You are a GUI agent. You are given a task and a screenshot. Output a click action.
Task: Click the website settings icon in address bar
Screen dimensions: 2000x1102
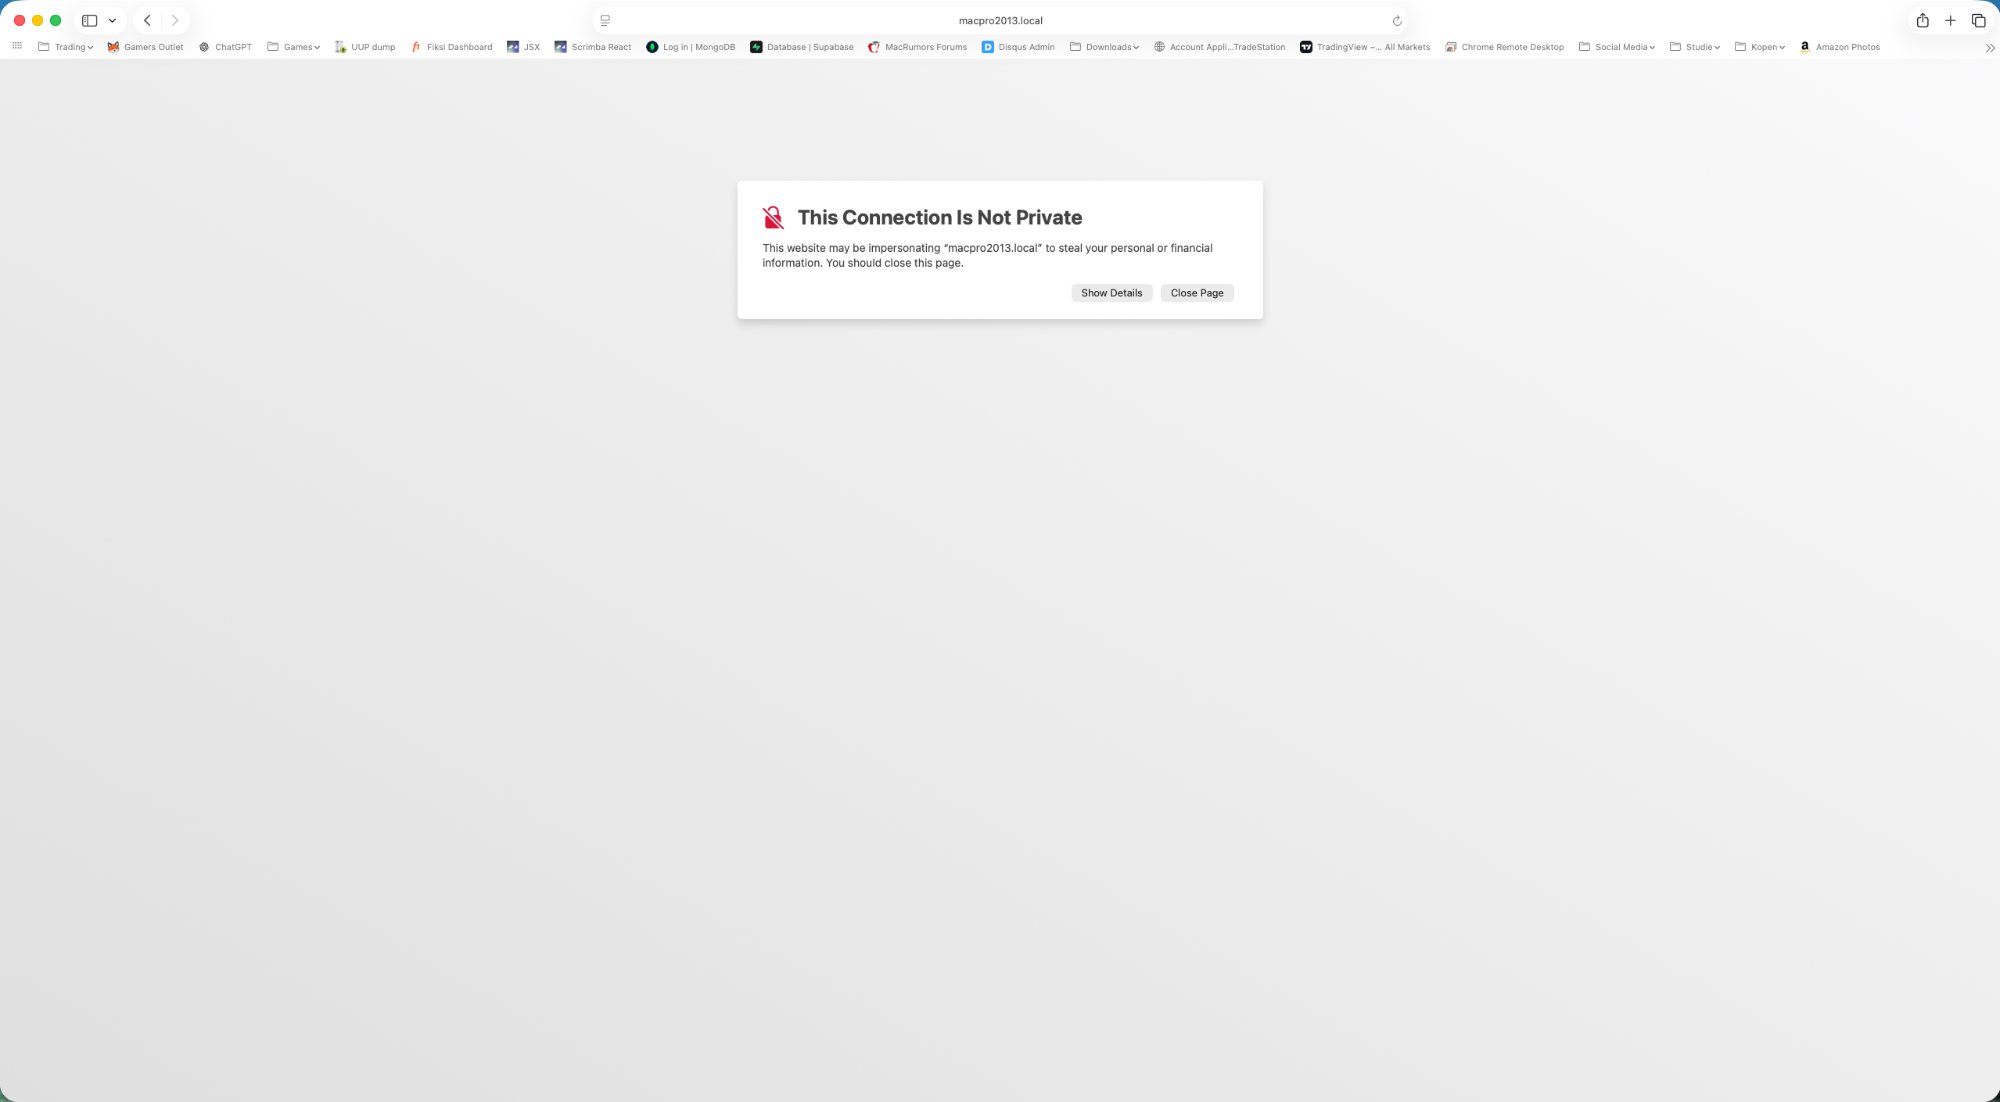(x=604, y=20)
